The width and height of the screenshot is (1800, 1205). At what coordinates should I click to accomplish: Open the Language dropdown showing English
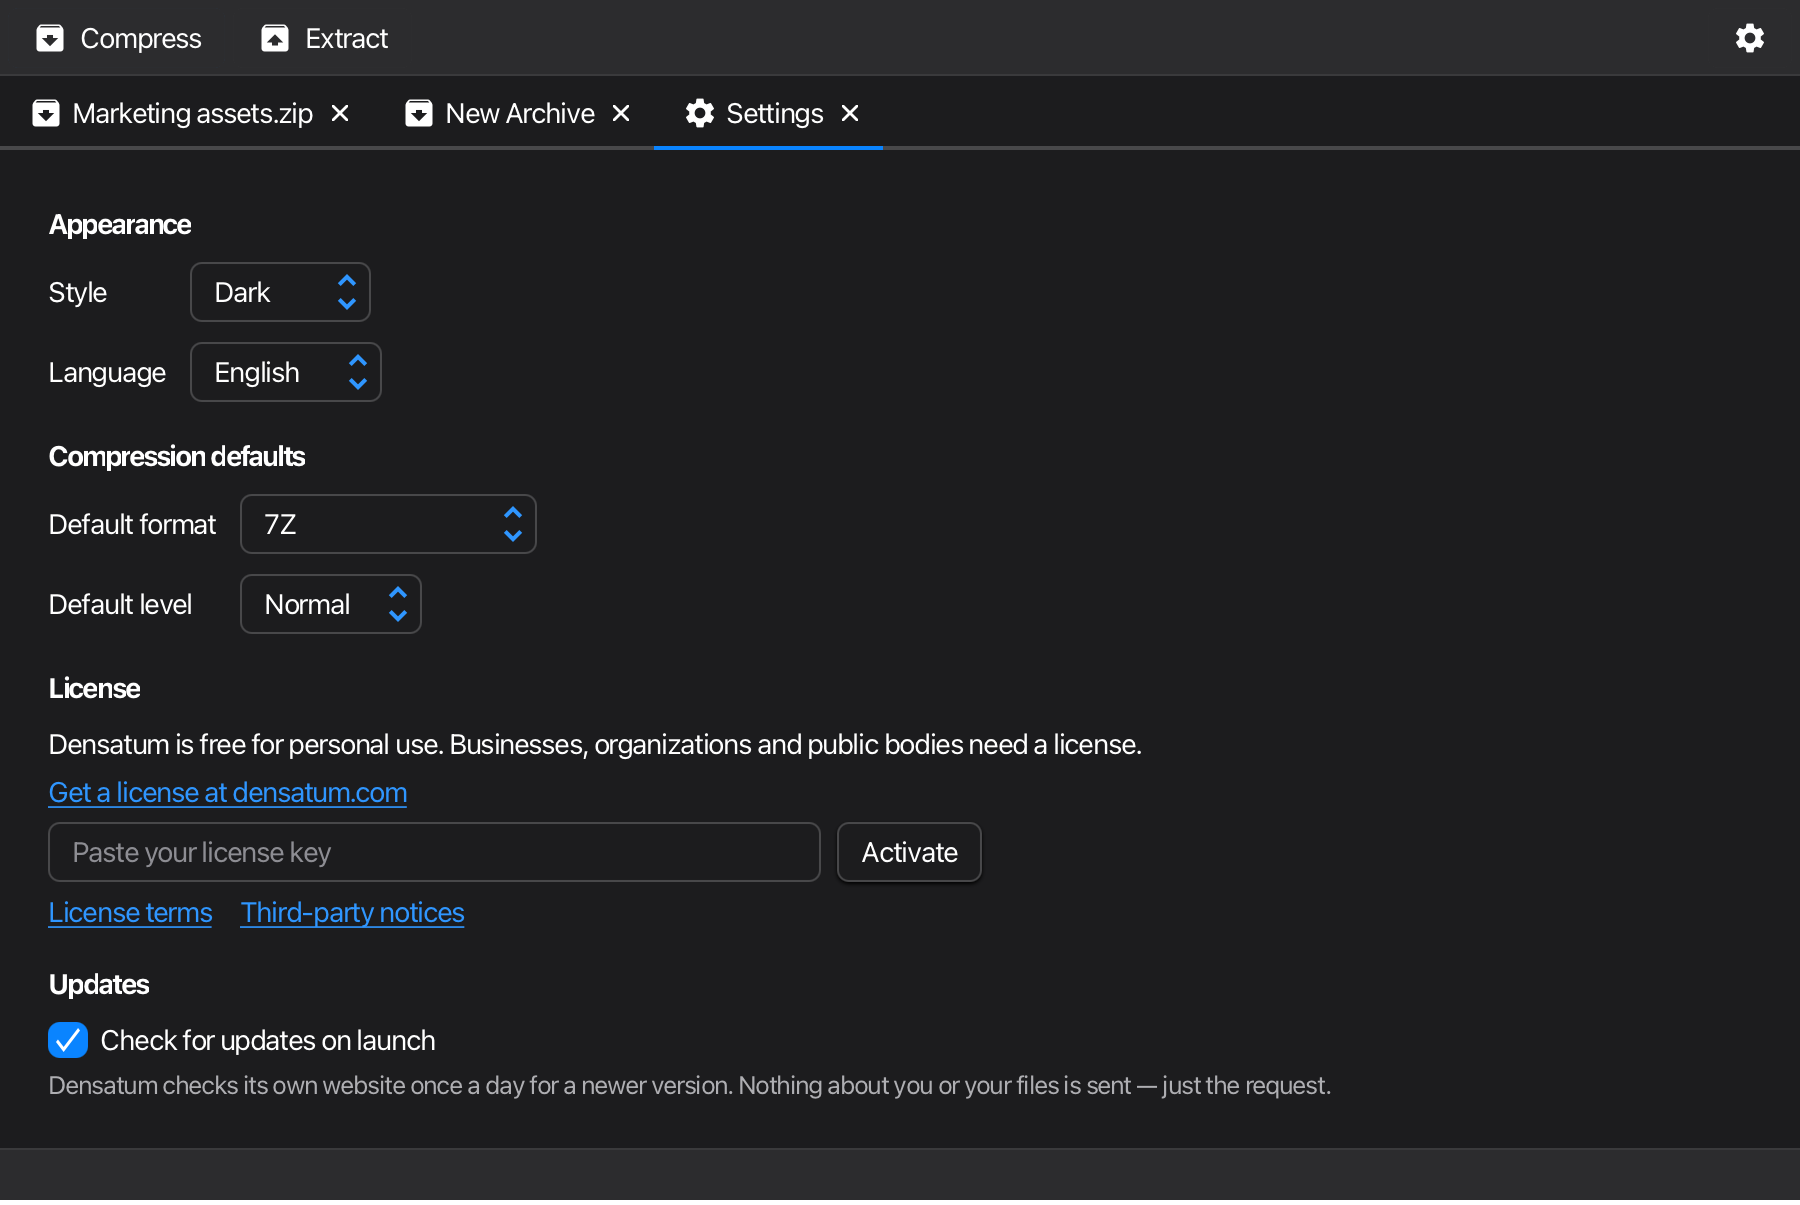(x=286, y=372)
